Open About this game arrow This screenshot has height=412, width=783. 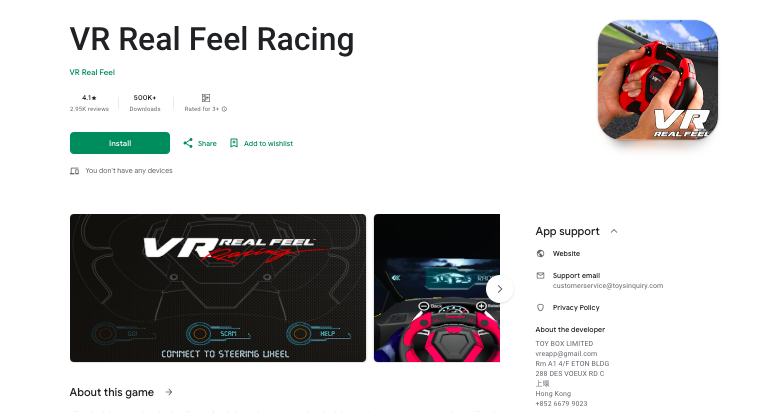coord(169,393)
